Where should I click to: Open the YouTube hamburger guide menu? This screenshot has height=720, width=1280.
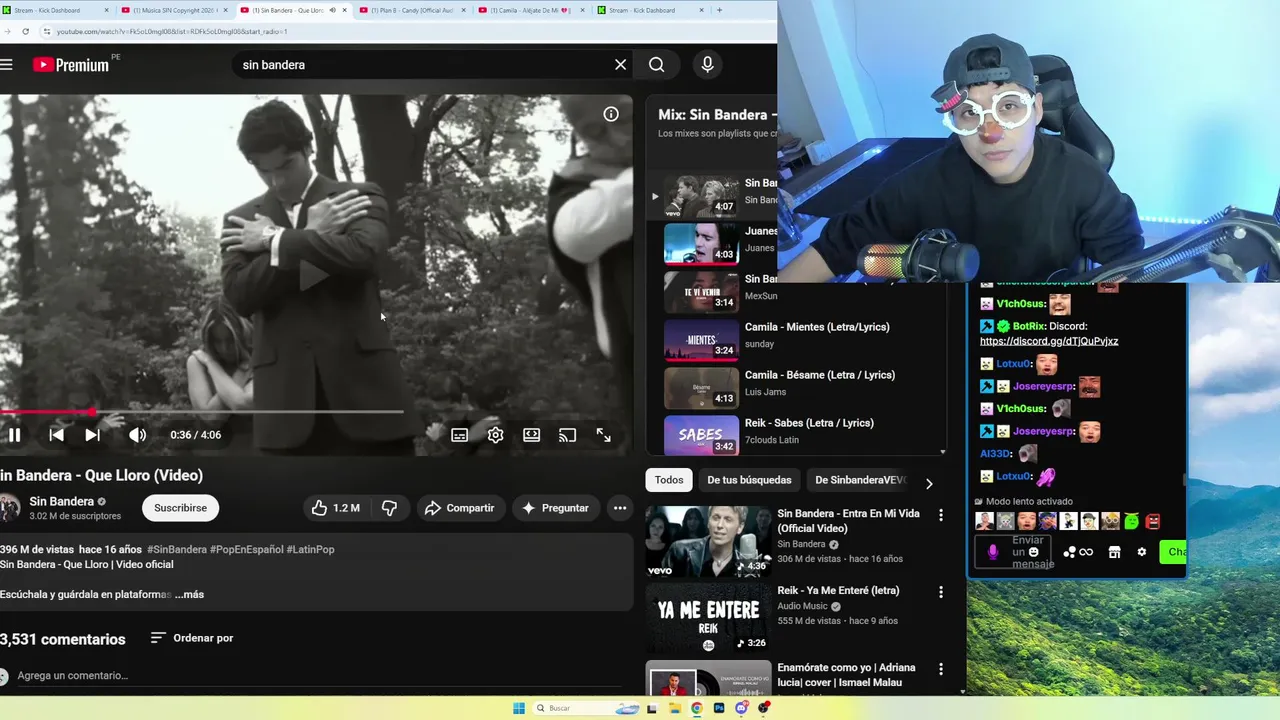click(6, 65)
